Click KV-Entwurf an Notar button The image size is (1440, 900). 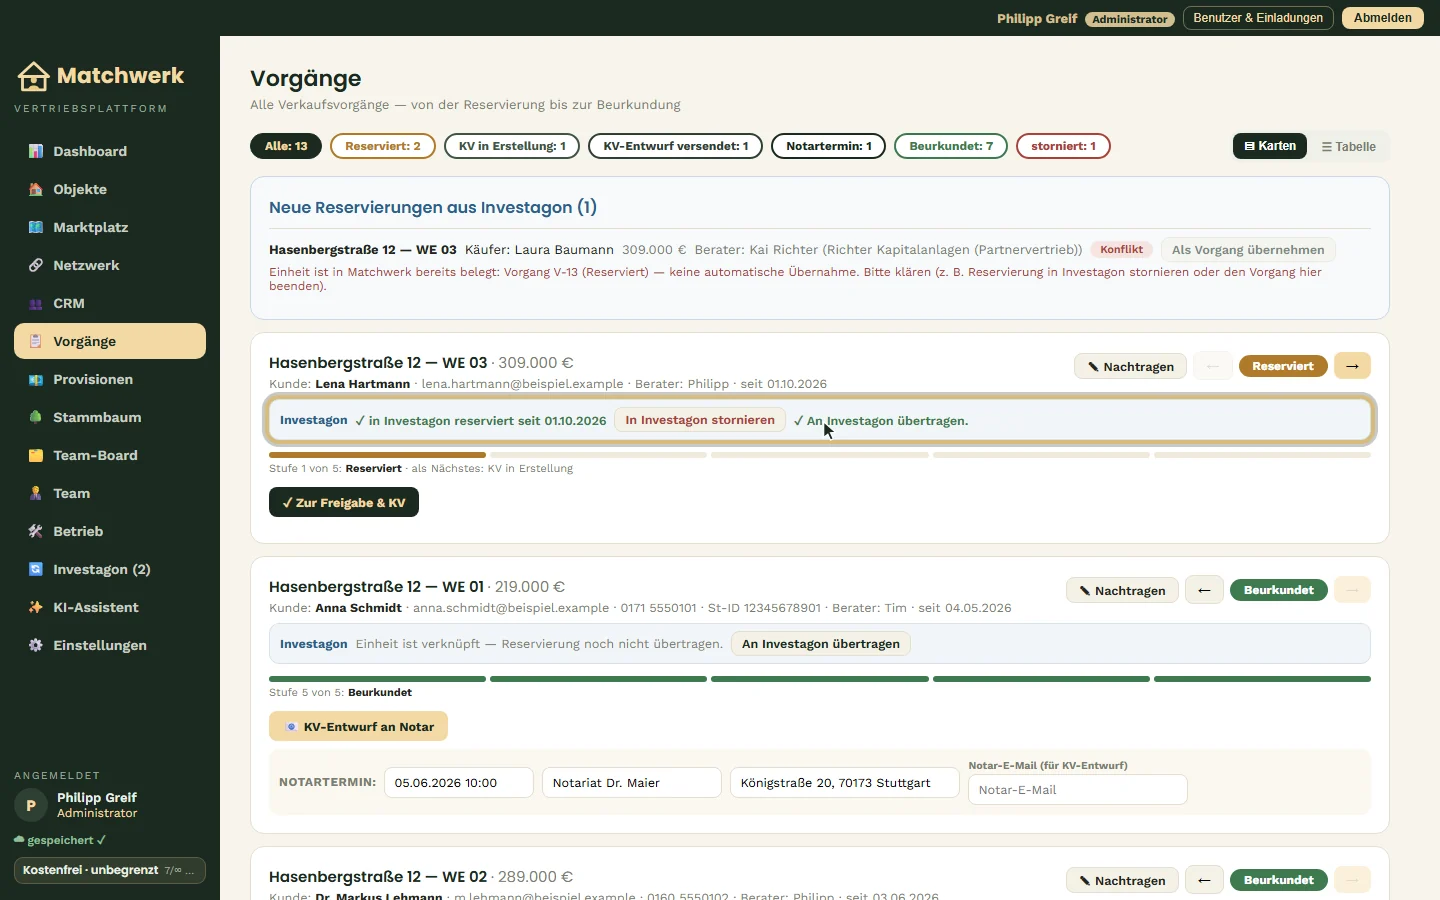(x=358, y=726)
